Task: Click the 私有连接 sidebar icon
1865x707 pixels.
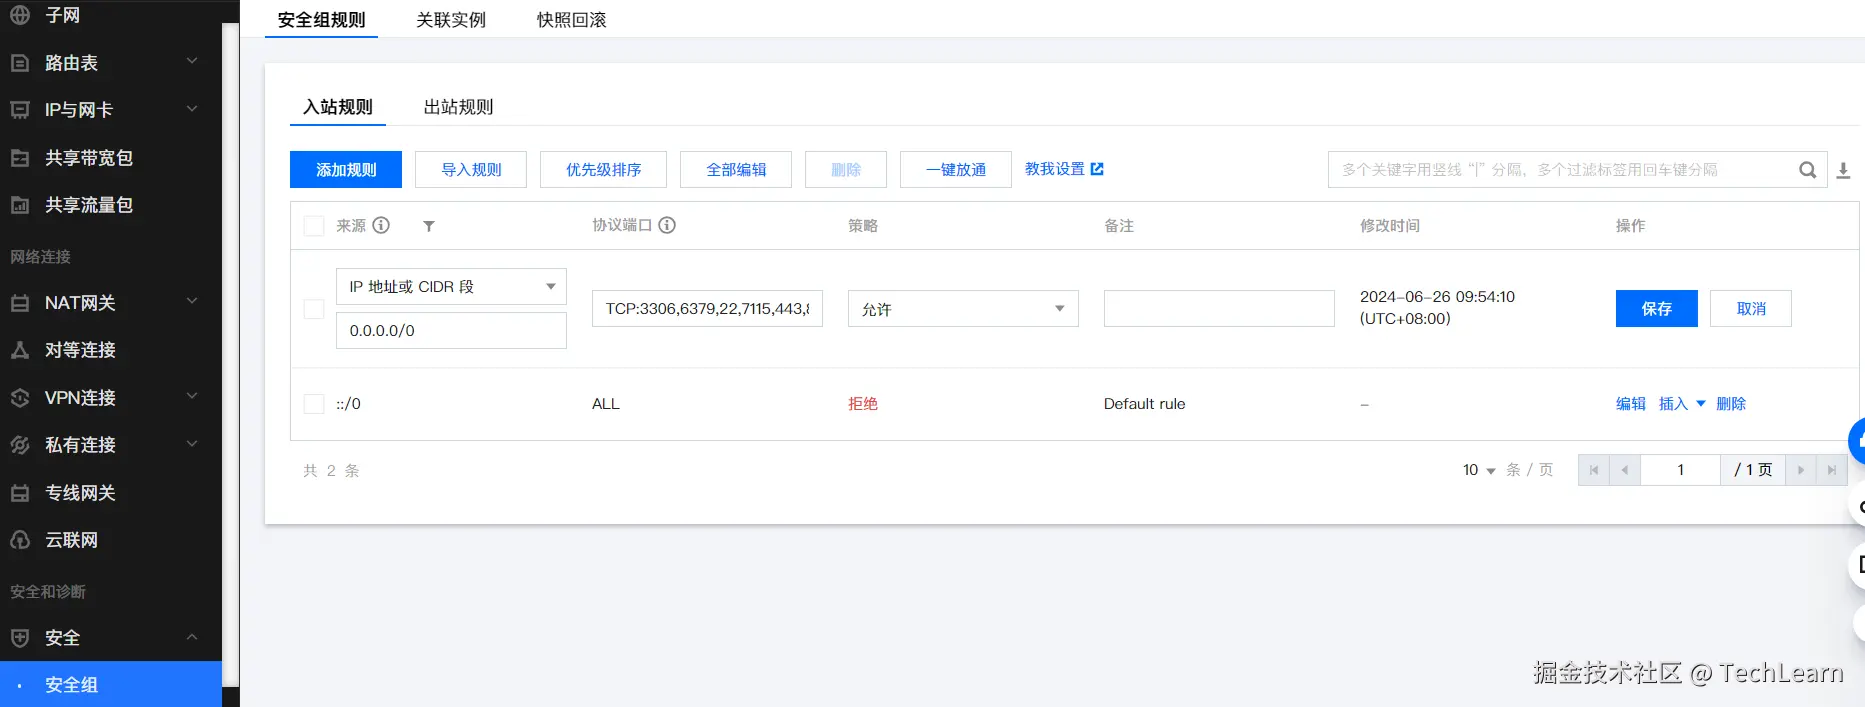Action: click(x=20, y=445)
